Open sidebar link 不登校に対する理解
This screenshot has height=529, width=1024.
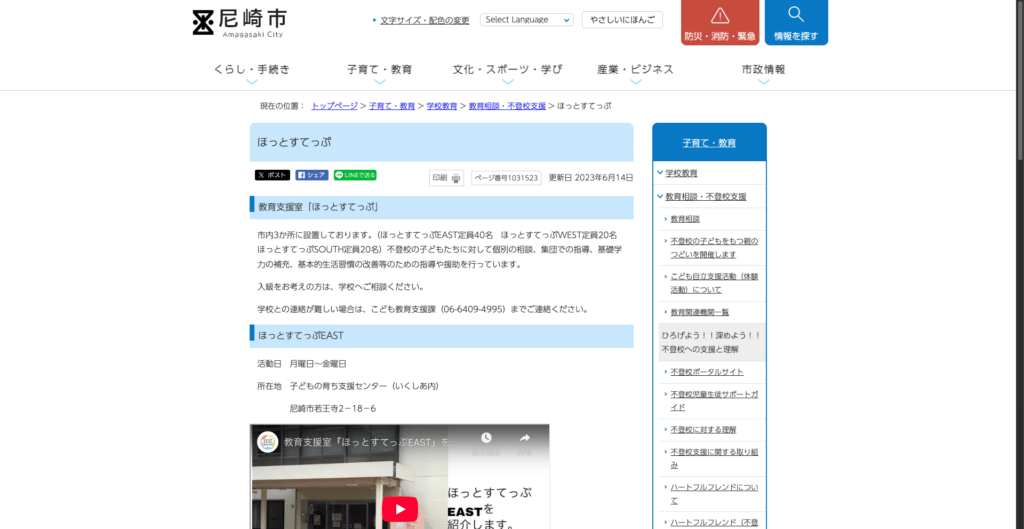703,430
